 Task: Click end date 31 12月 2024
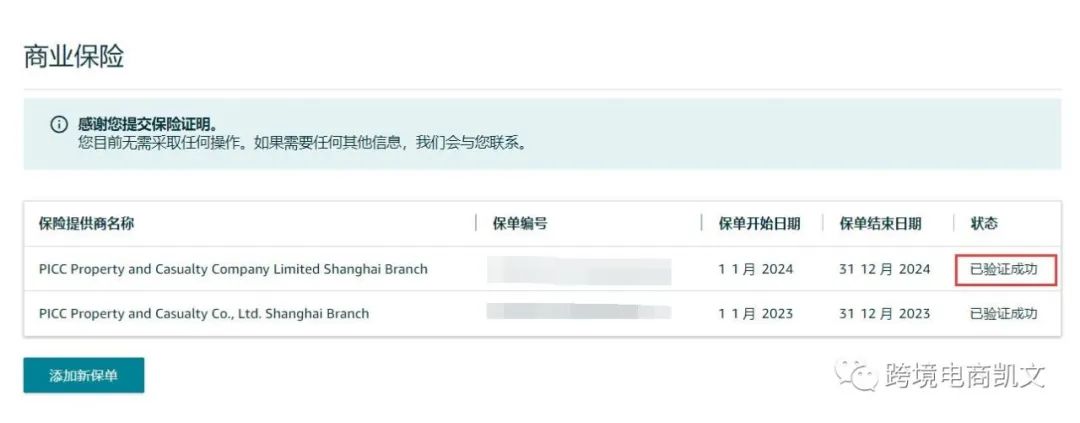(884, 269)
